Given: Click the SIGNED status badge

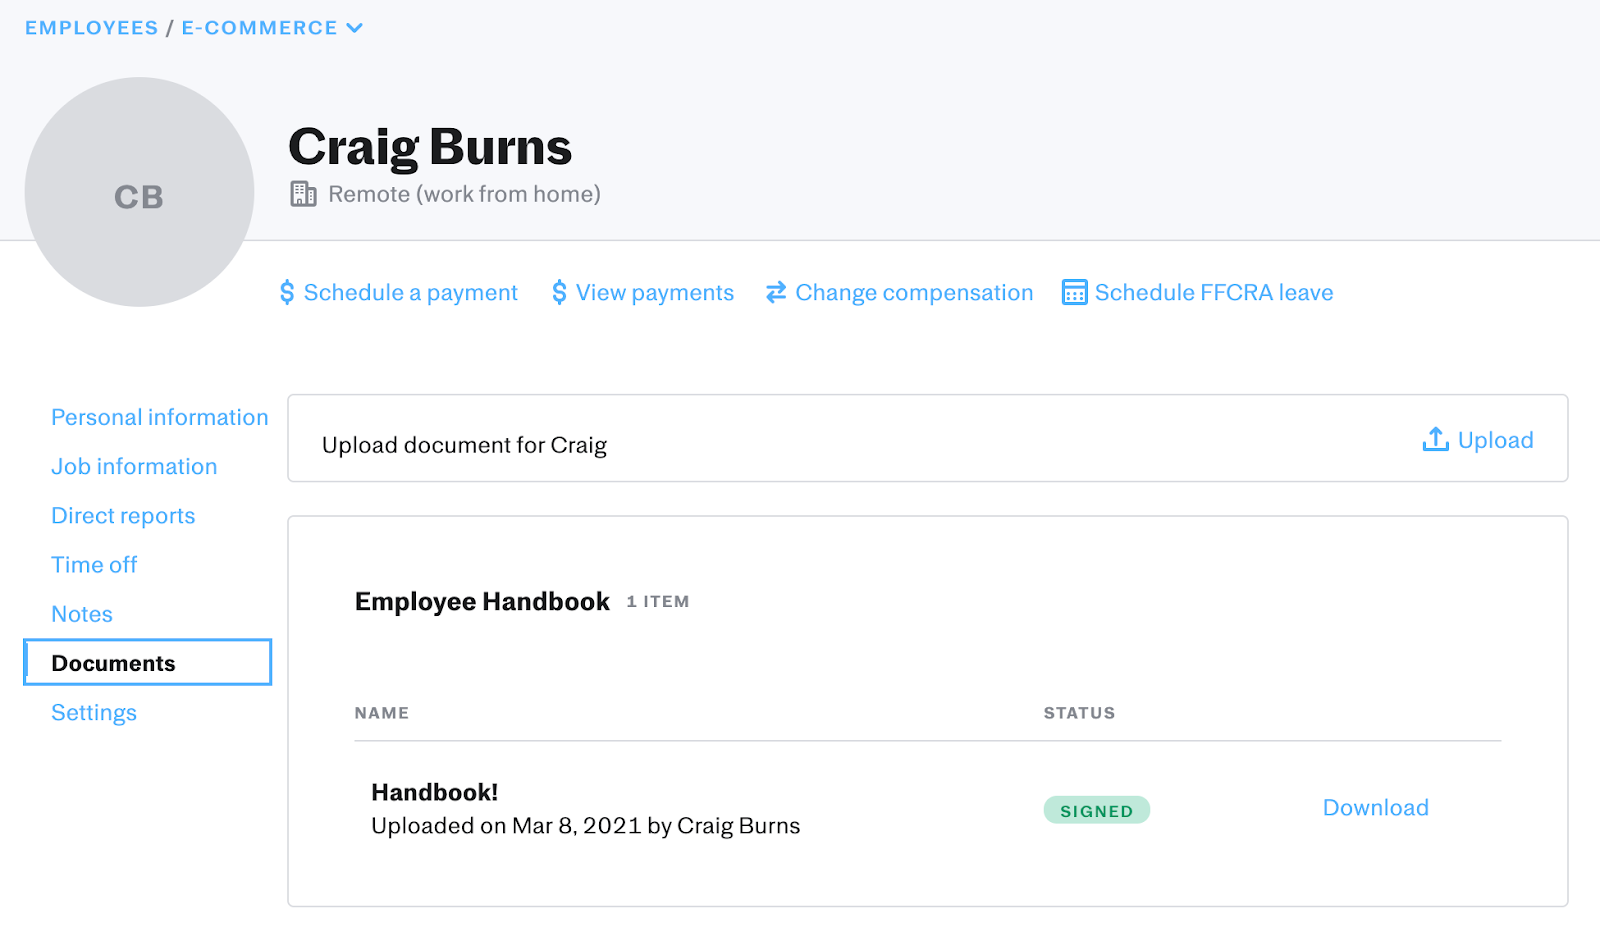Looking at the screenshot, I should click(1096, 810).
